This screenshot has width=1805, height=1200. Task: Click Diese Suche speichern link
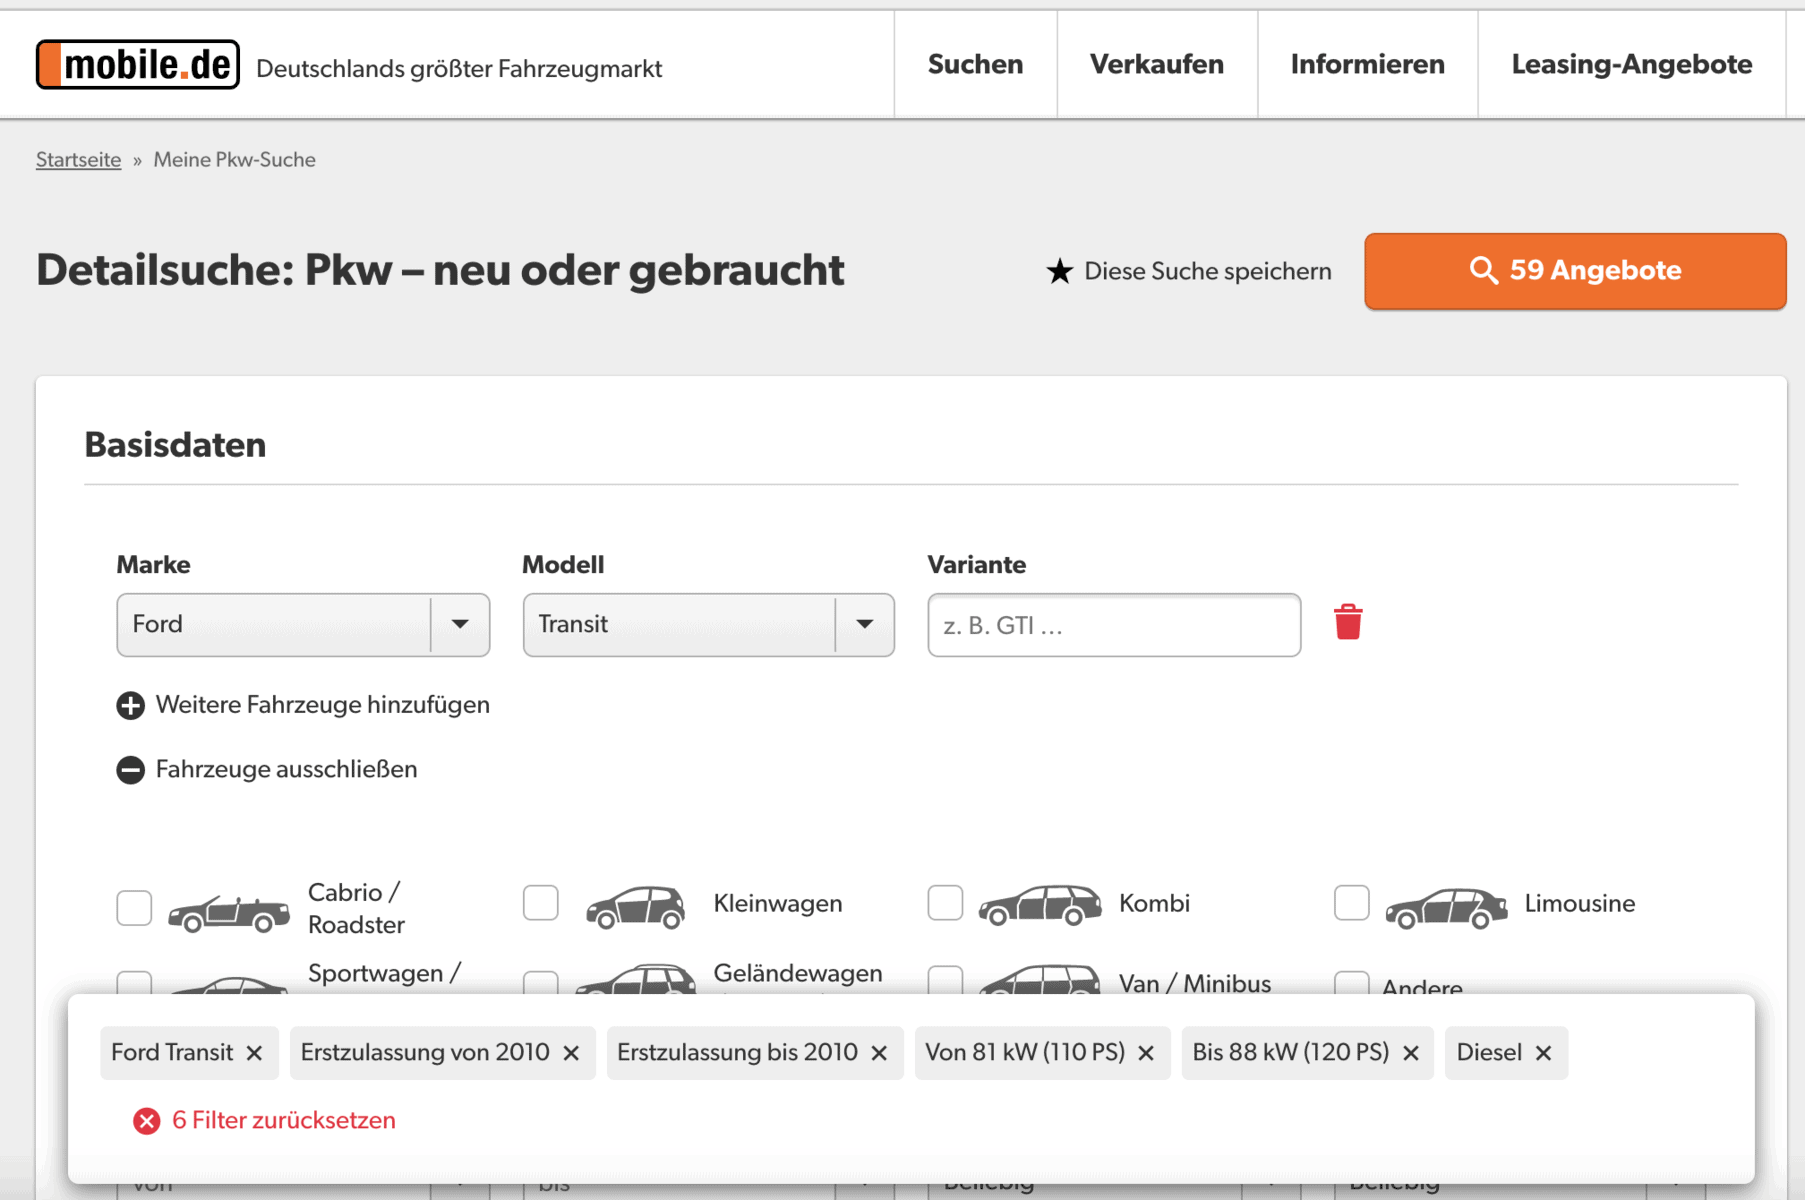1207,271
